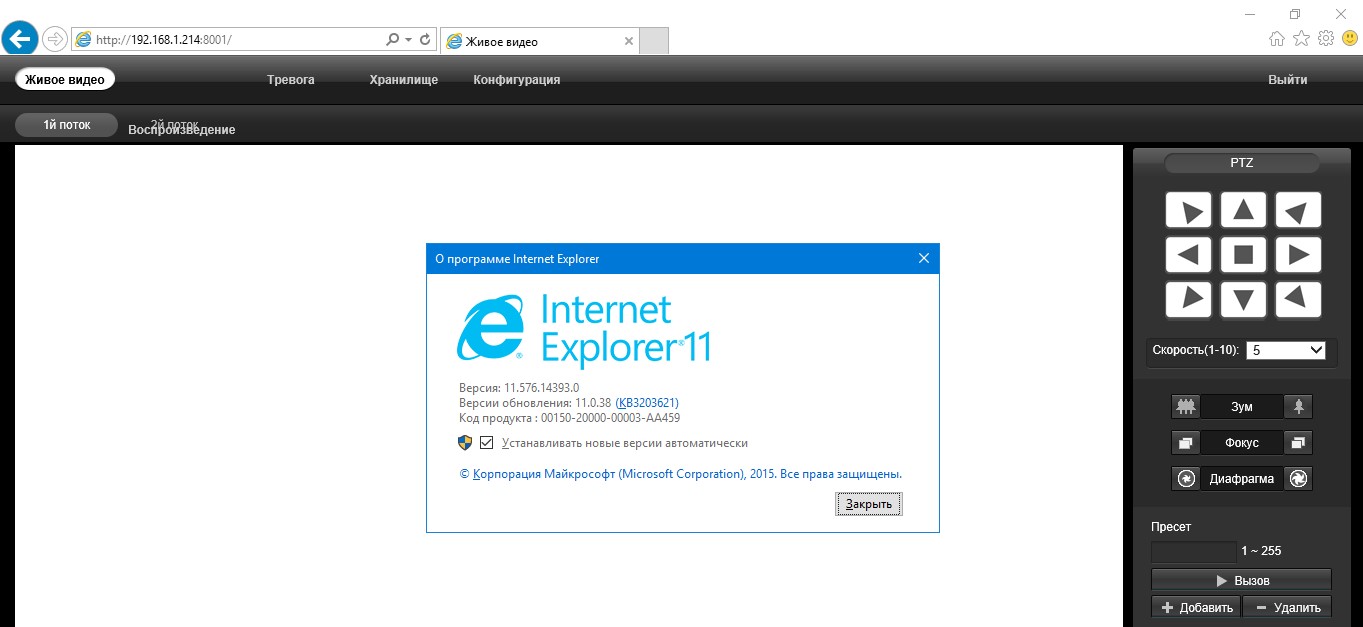Click the focus icon left of Фокус
The image size is (1363, 627).
click(1186, 443)
